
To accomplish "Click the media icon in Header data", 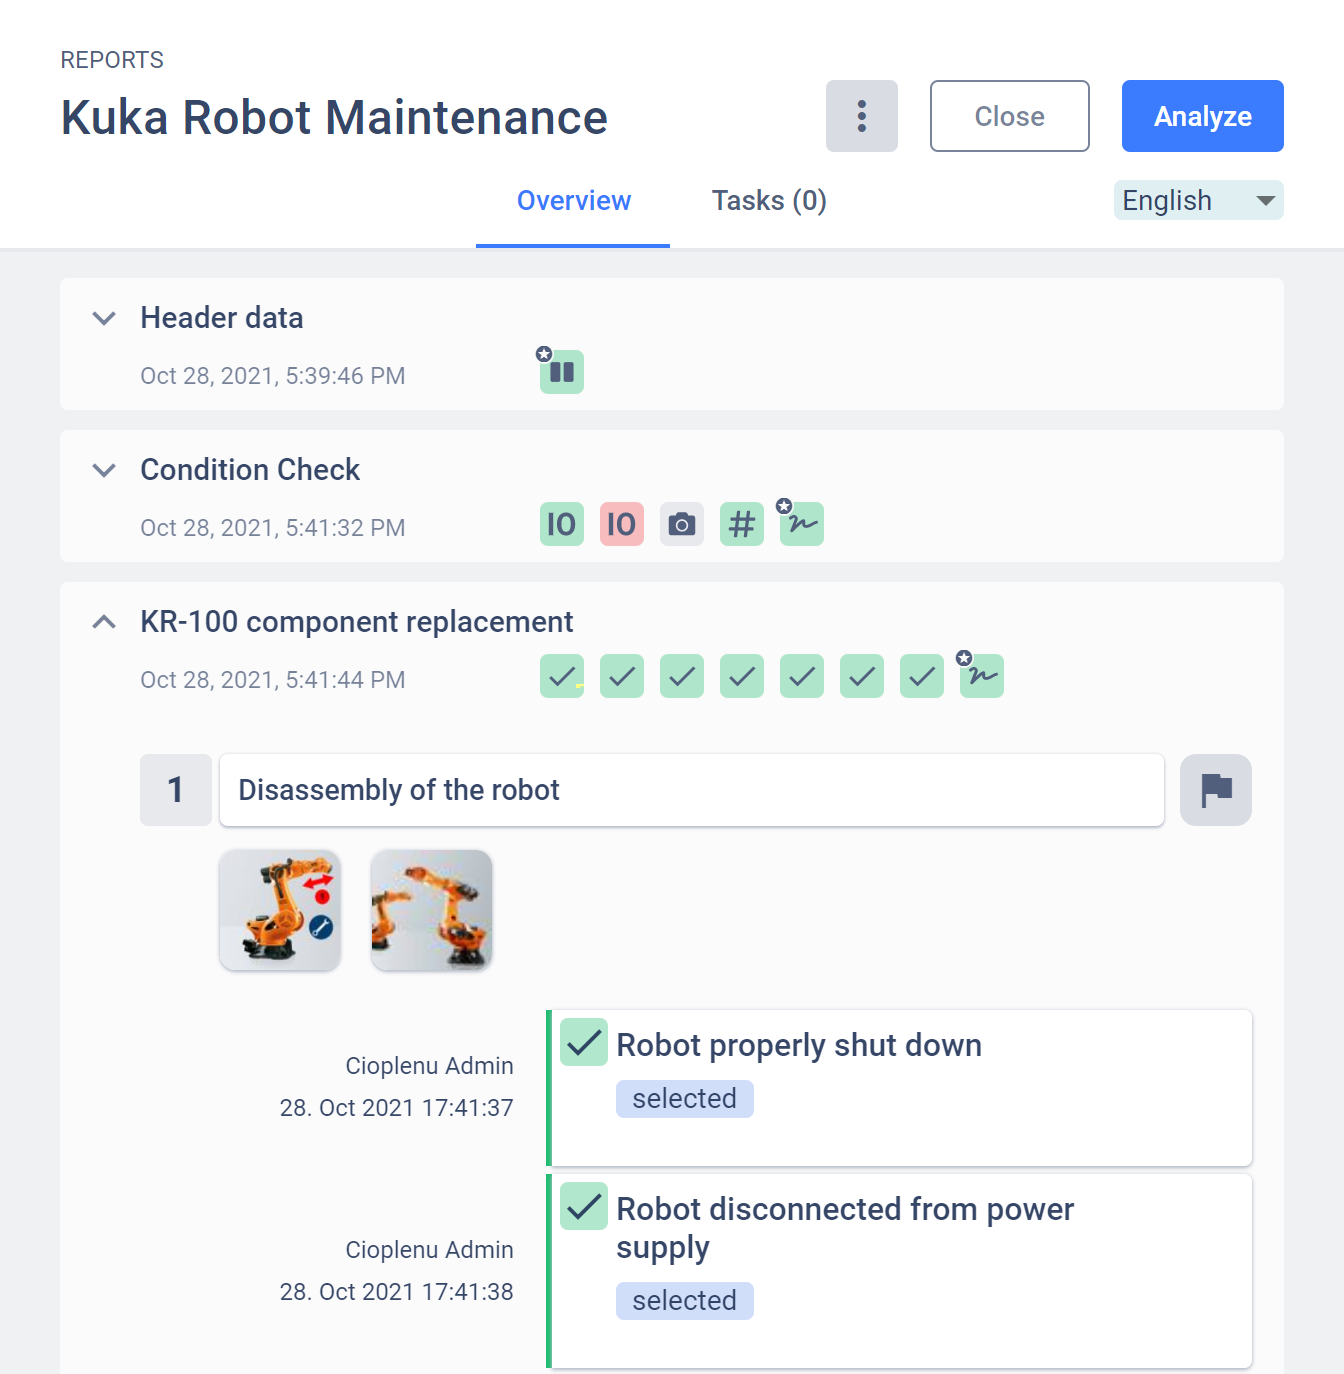I will point(561,371).
